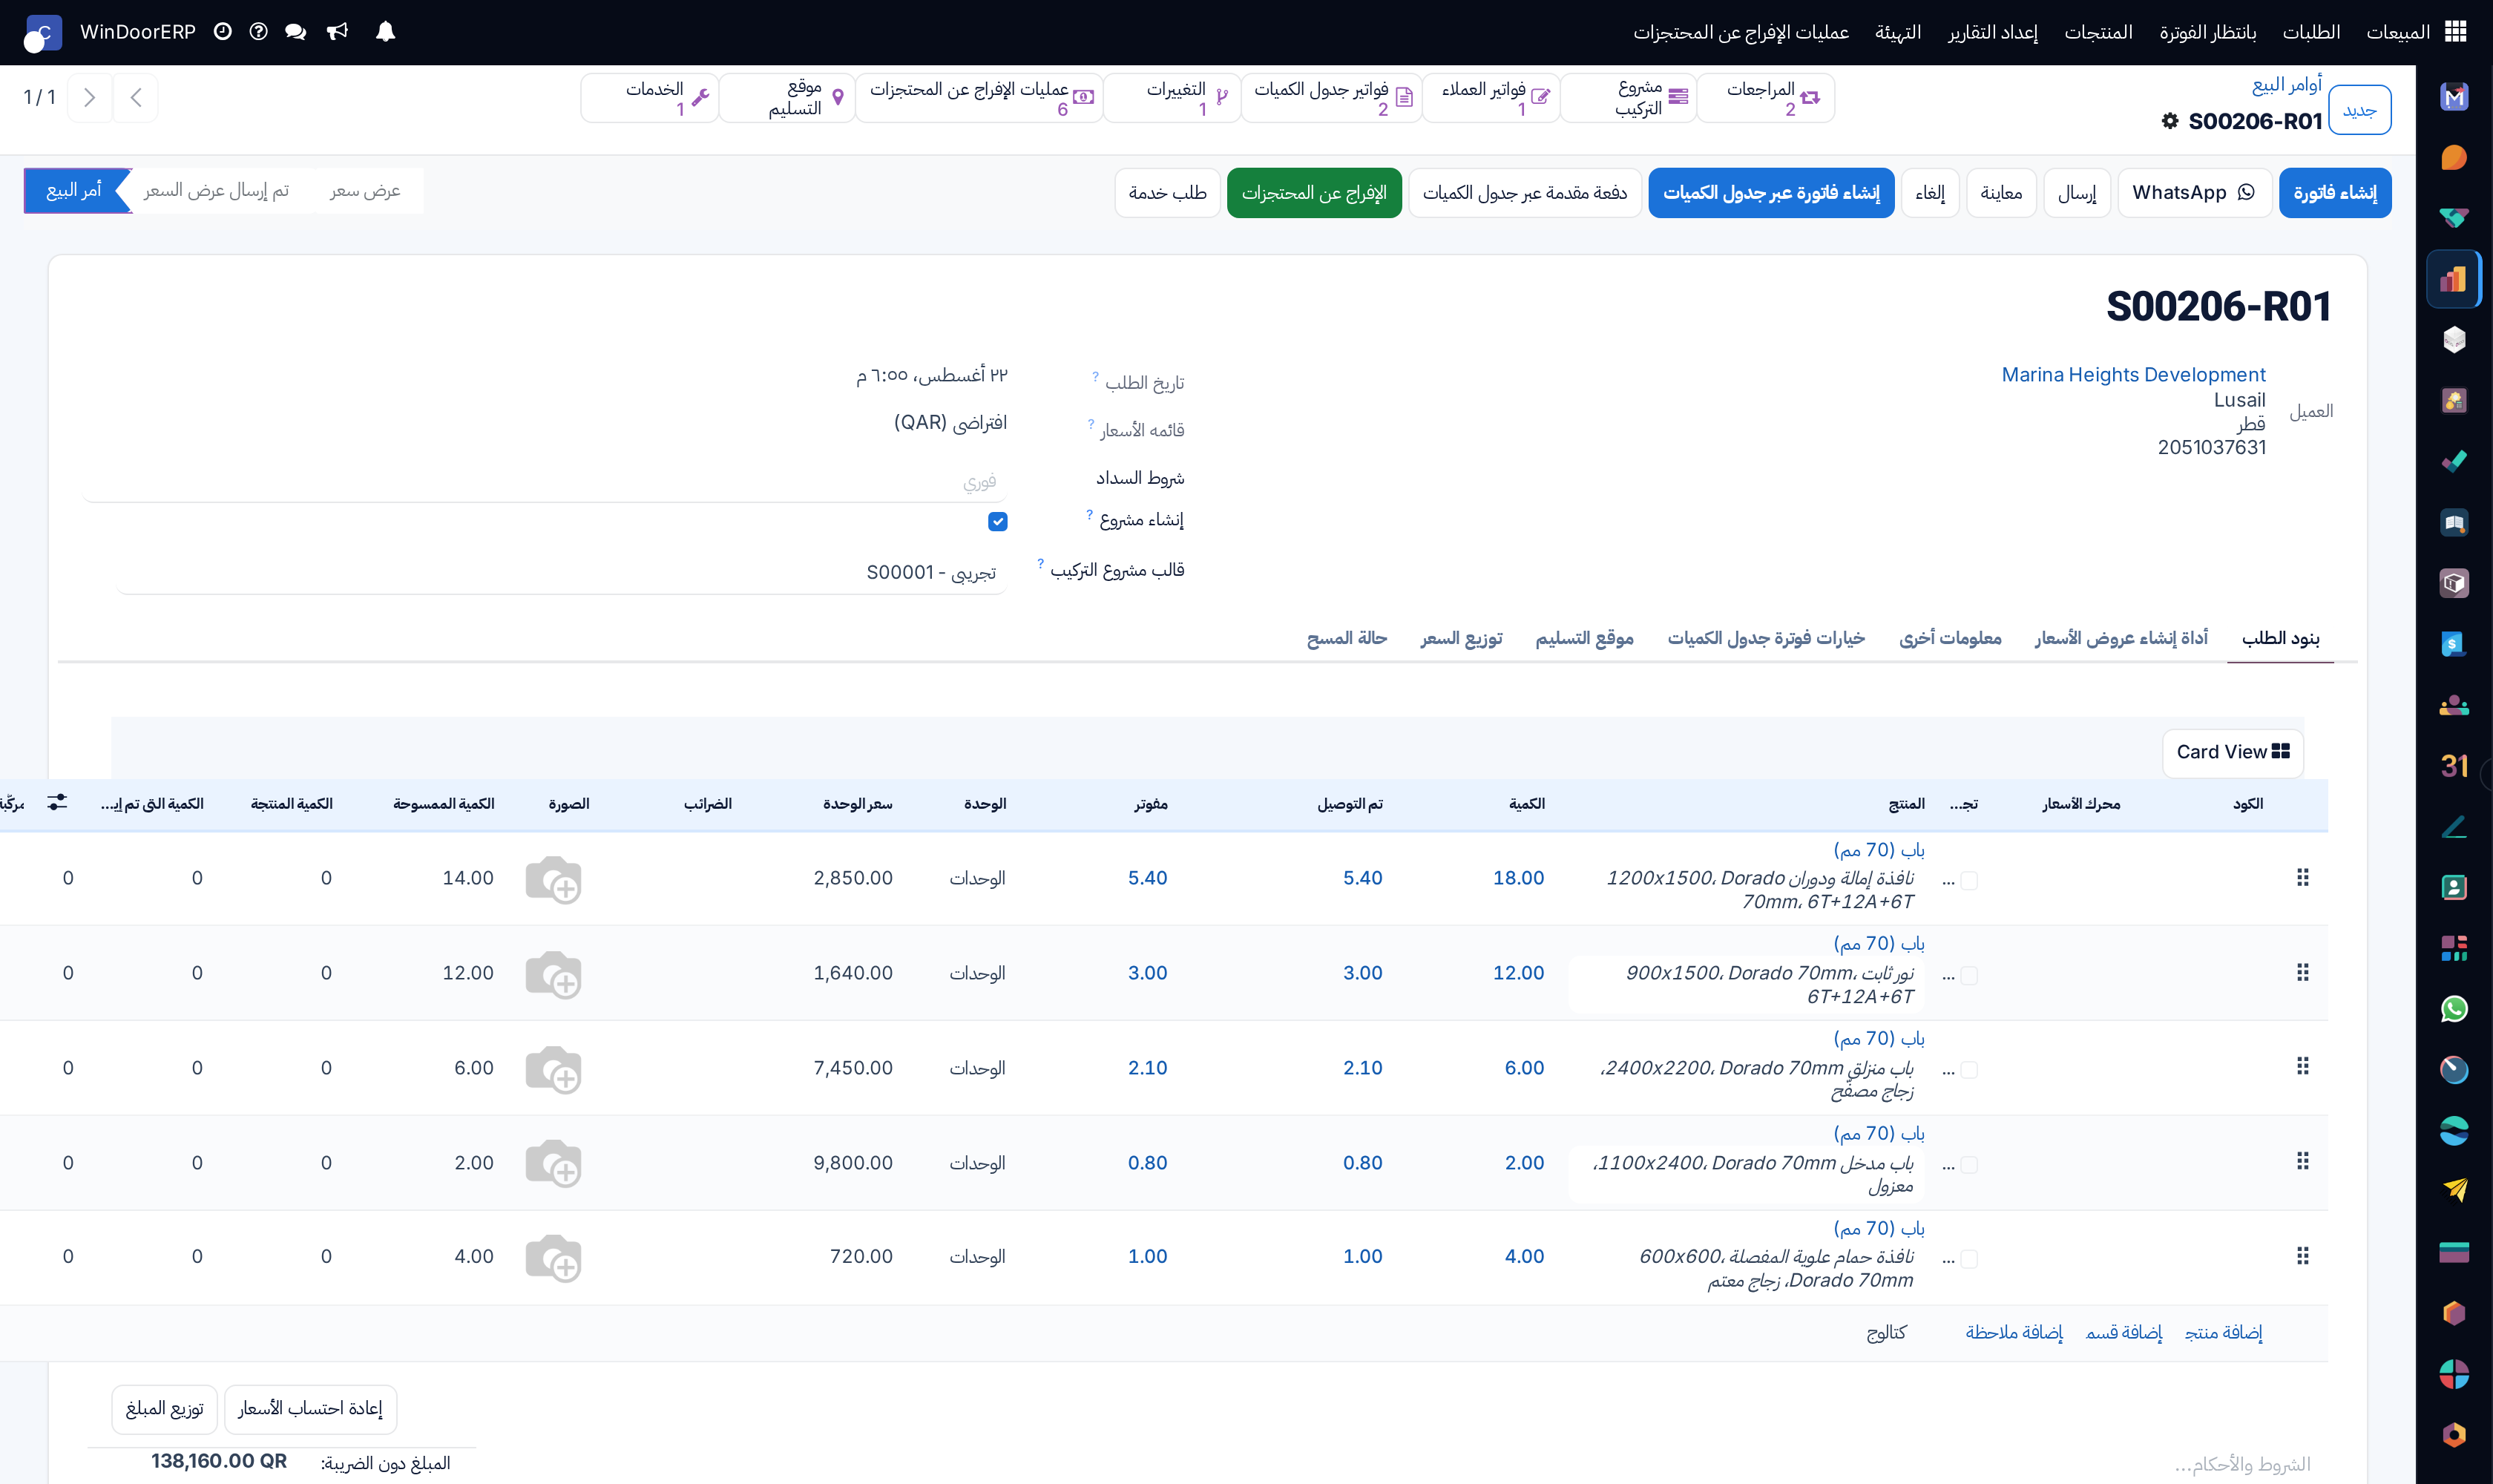This screenshot has width=2493, height=1484.
Task: Click توزيع المبلغ button
Action: tap(164, 1409)
